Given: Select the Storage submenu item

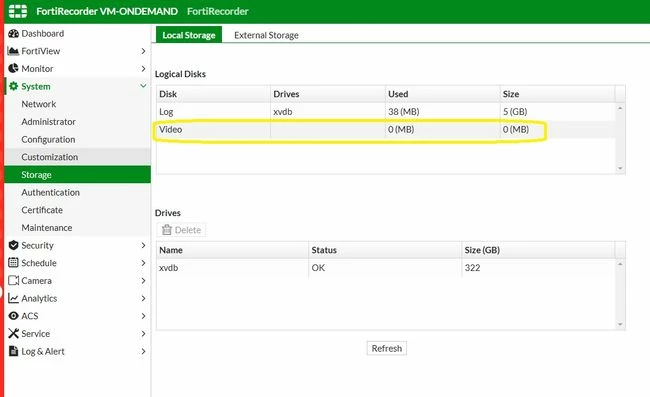Looking at the screenshot, I should [78, 174].
